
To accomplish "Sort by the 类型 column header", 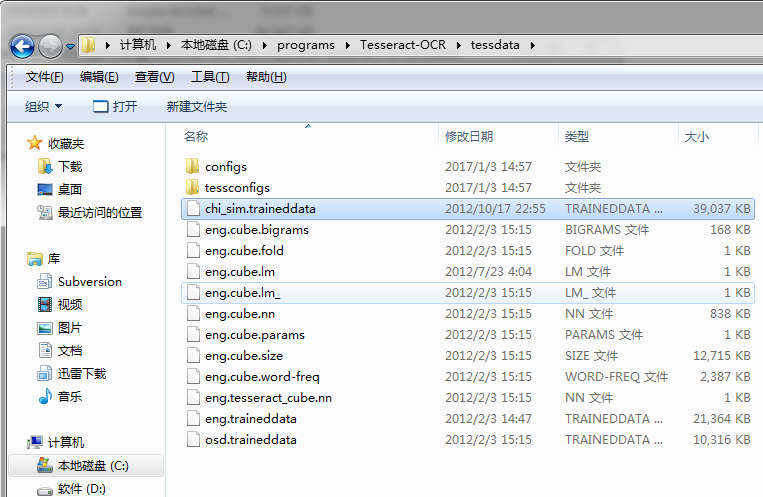I will pyautogui.click(x=577, y=136).
